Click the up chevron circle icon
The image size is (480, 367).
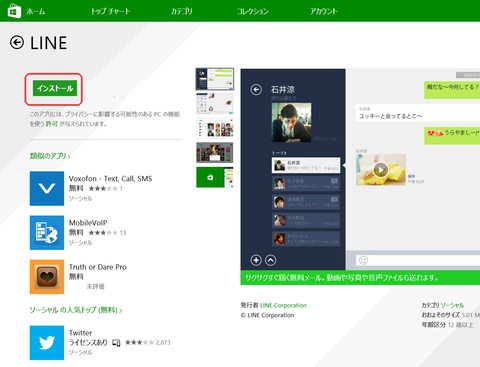click(x=270, y=260)
